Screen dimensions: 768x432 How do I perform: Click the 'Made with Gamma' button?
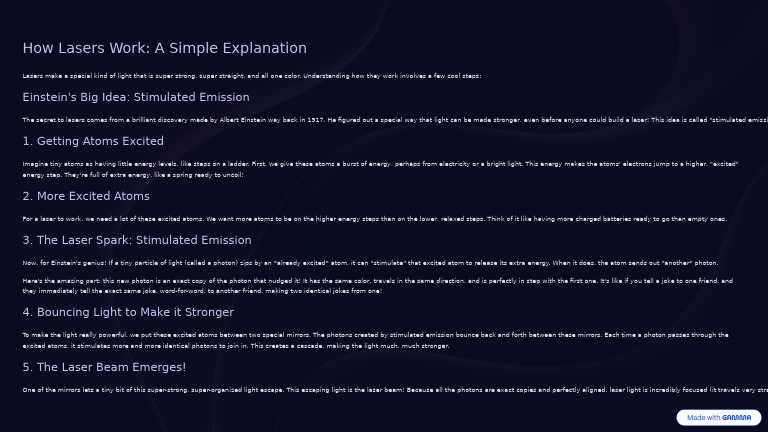(x=718, y=418)
